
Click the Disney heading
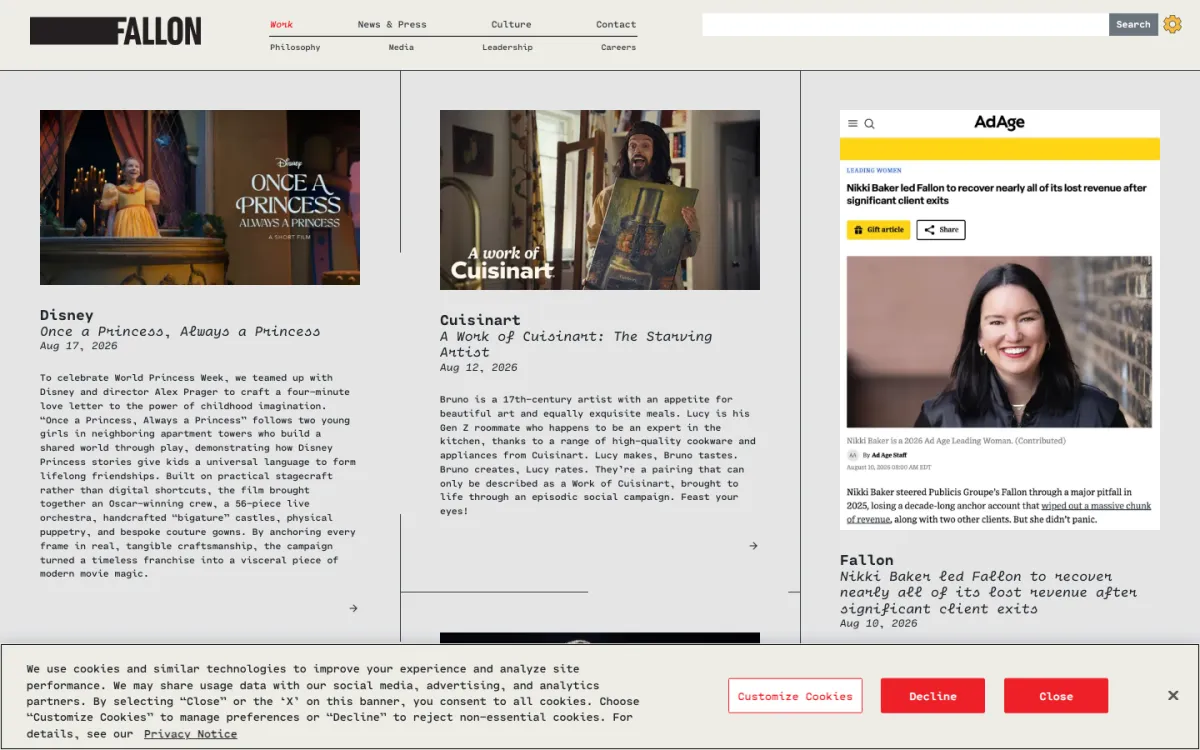[x=67, y=315]
